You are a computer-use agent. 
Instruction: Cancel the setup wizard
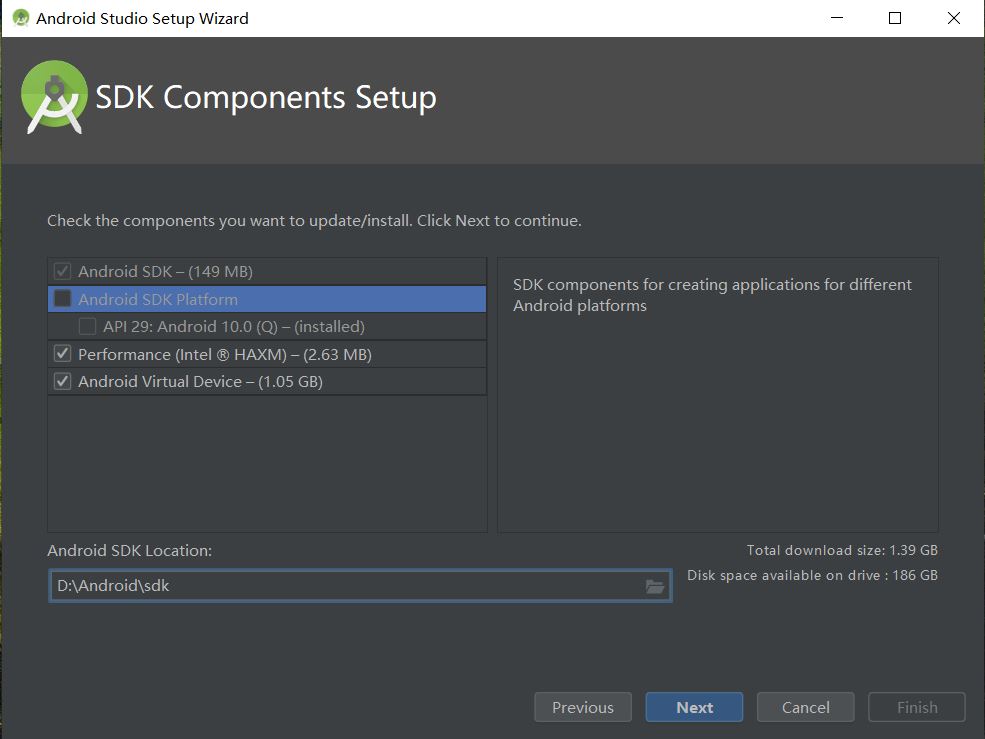click(805, 708)
